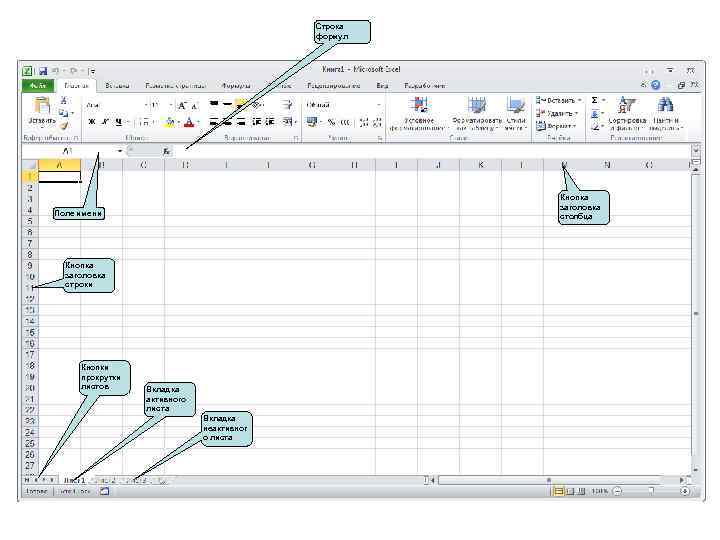720x540 pixels.
Task: Select the 'Лист2' sheet tab
Action: [105, 480]
